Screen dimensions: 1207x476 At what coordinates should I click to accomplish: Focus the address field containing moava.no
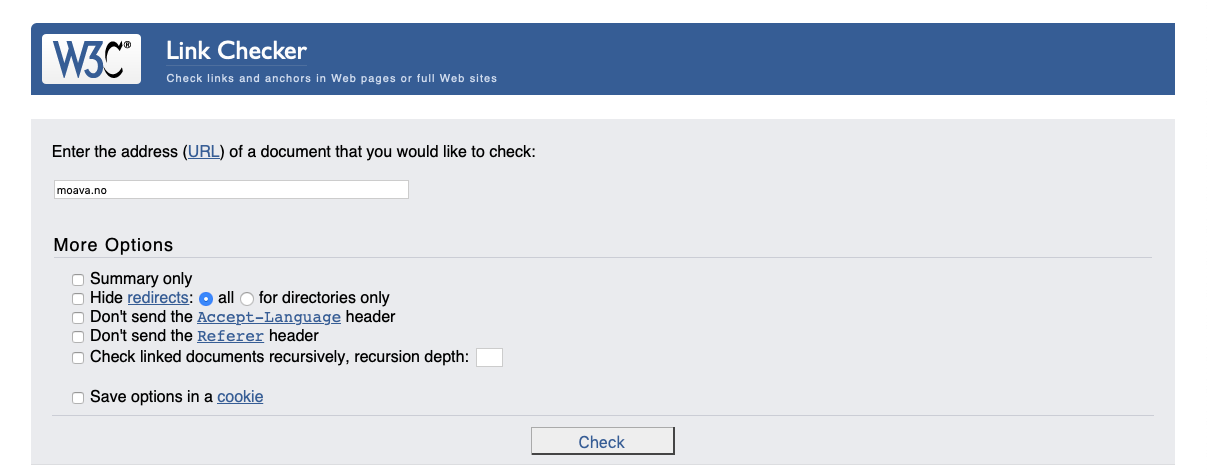tap(231, 190)
